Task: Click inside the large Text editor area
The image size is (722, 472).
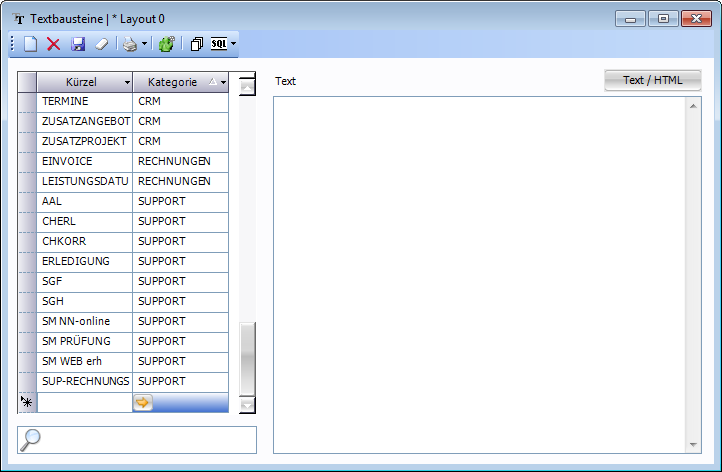Action: (480, 270)
